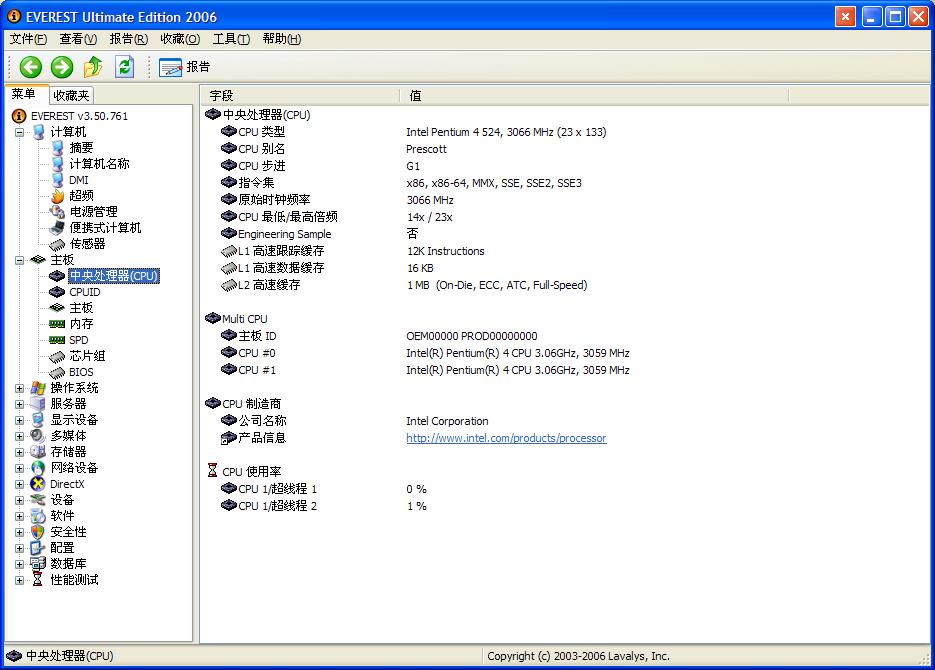Expand the 显示设备 branch
Screen dimensions: 935x670
[20, 420]
